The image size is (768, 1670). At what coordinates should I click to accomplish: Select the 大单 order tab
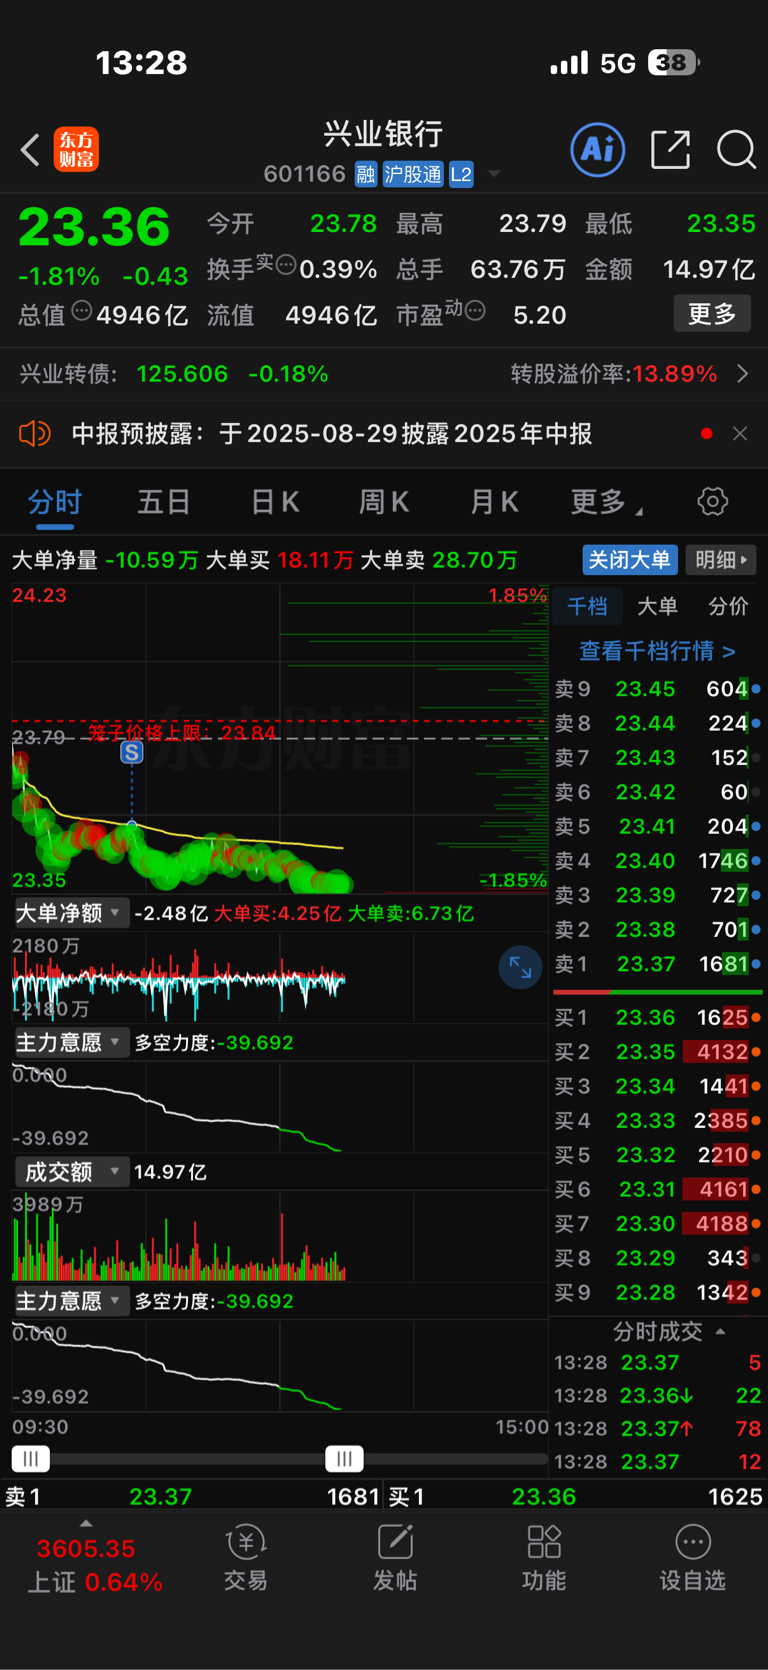click(x=657, y=606)
